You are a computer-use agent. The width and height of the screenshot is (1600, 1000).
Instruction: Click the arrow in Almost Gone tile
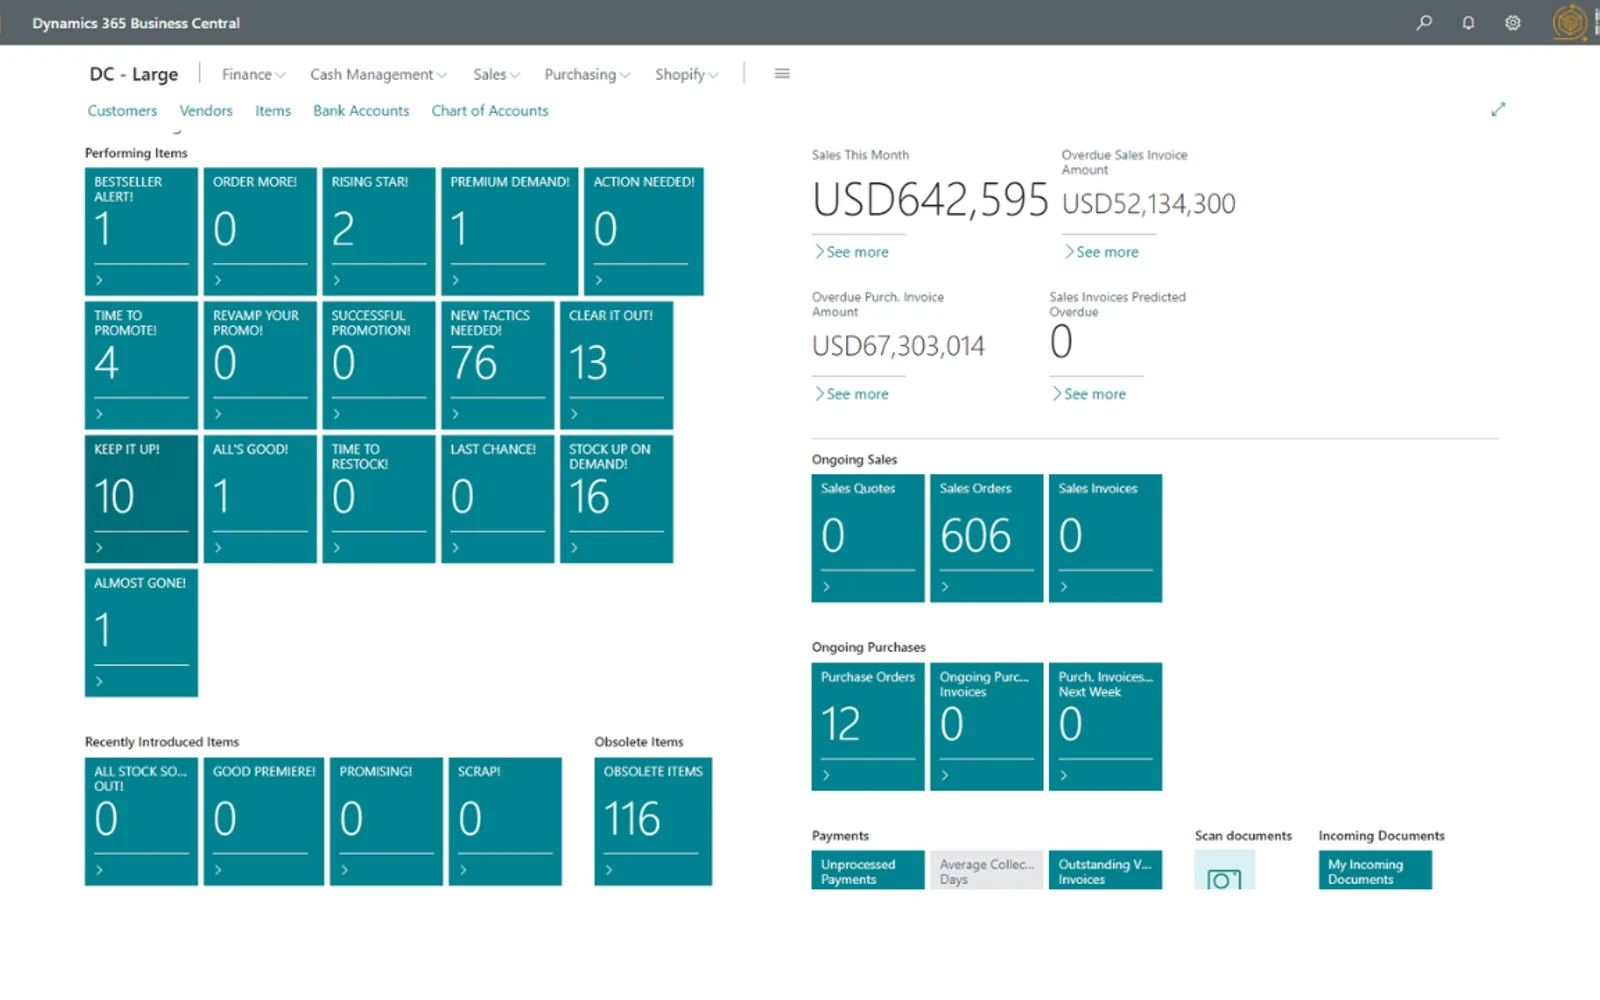click(99, 682)
